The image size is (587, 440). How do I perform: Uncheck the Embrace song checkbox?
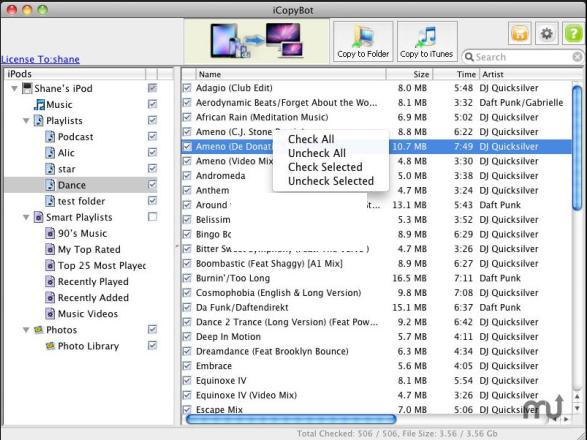(x=187, y=366)
